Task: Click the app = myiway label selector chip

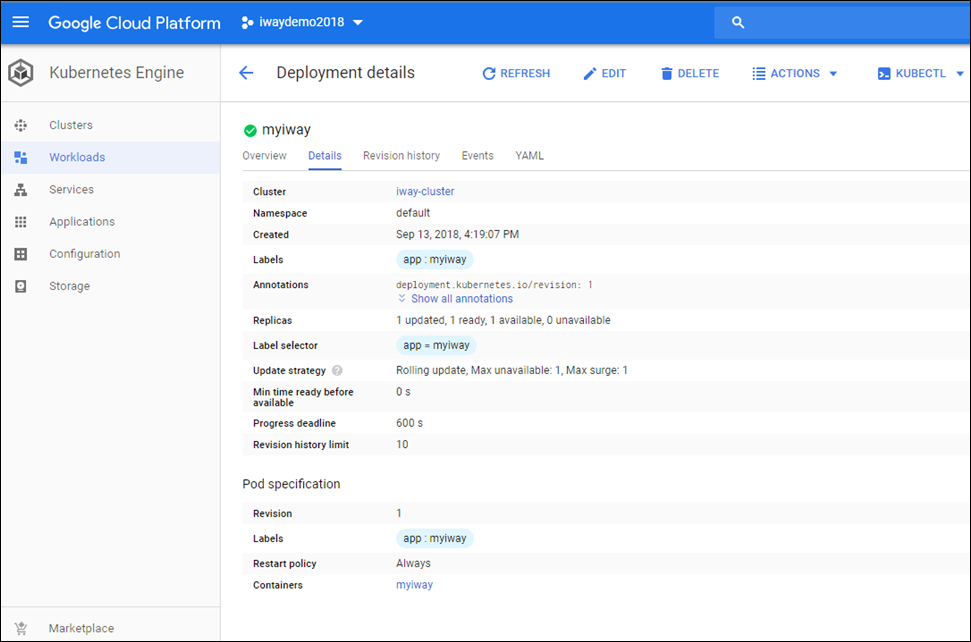Action: click(436, 345)
